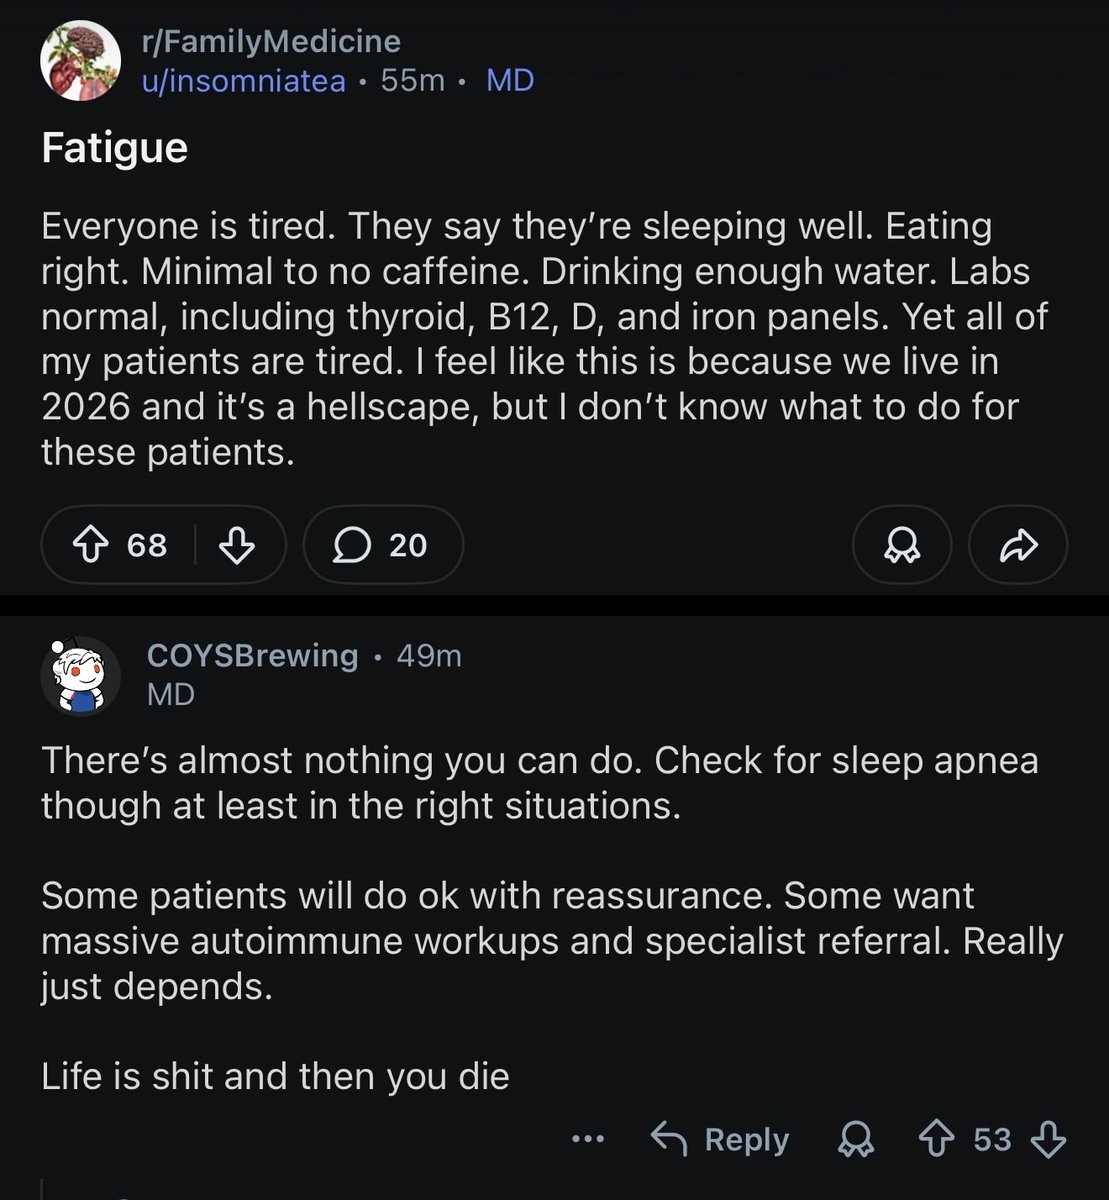Upvote the Fatigue post

(x=91, y=545)
